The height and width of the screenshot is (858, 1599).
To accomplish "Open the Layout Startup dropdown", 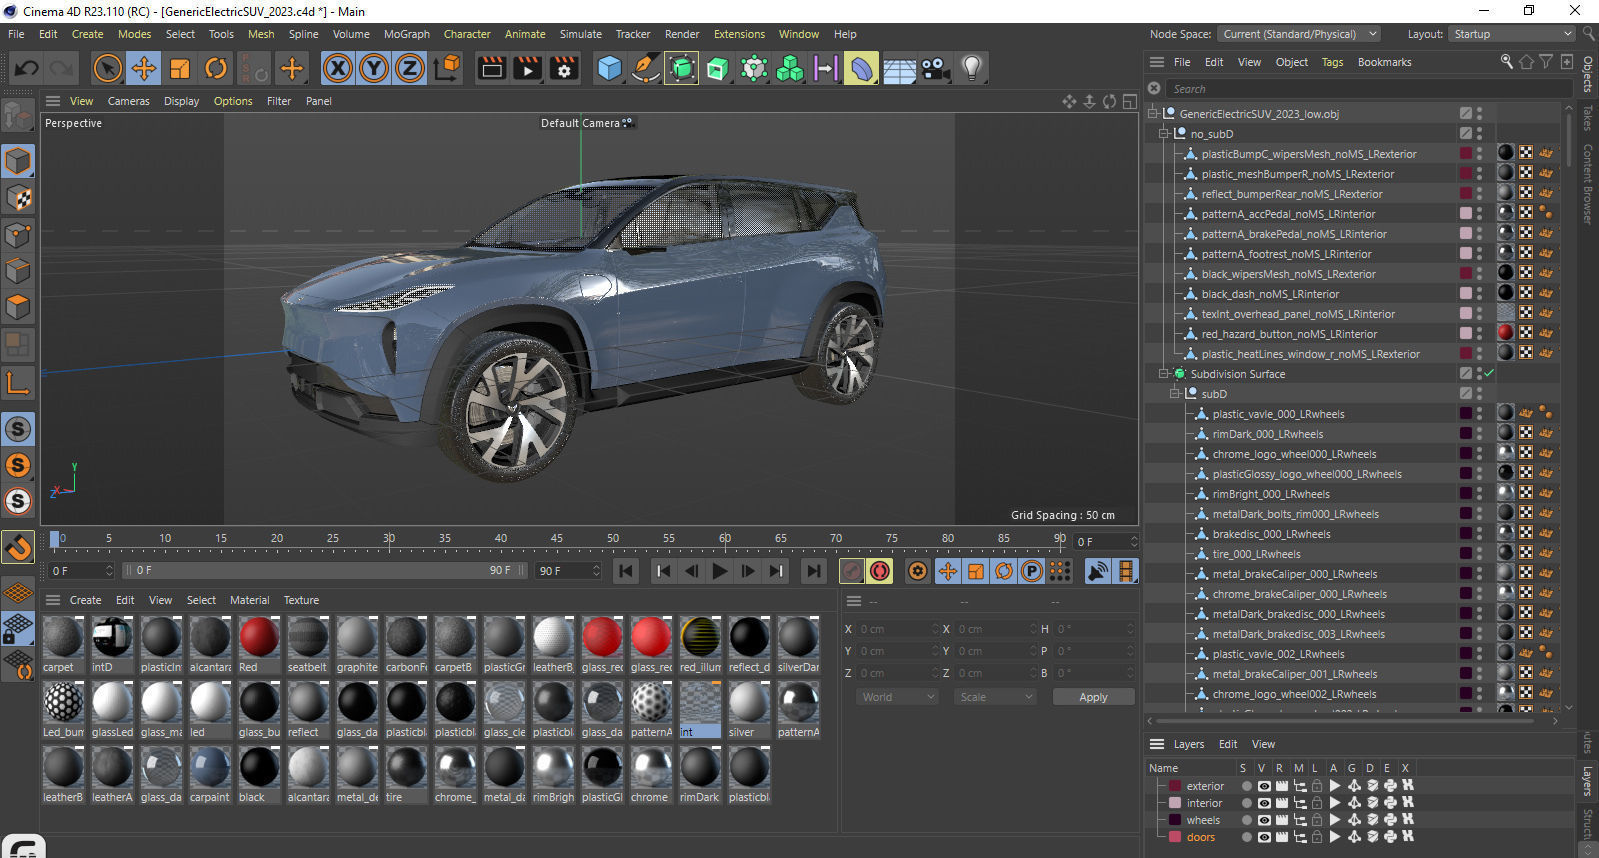I will pyautogui.click(x=1511, y=34).
